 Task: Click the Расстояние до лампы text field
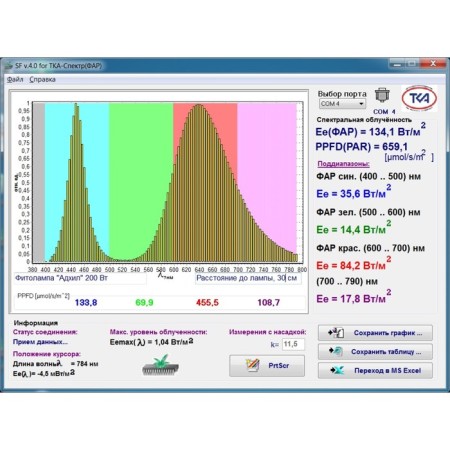click(248, 278)
